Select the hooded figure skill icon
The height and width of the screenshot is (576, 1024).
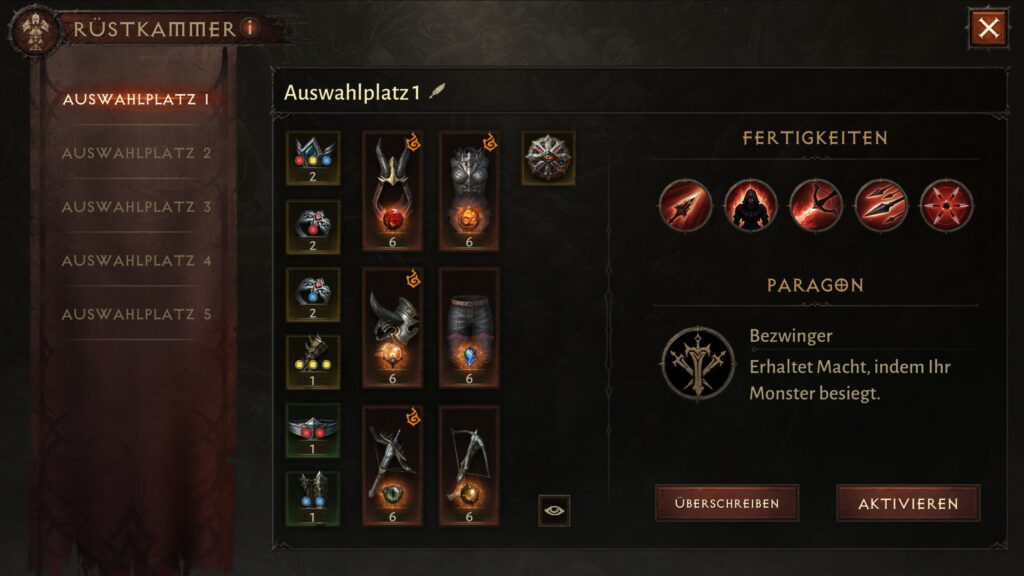[750, 206]
